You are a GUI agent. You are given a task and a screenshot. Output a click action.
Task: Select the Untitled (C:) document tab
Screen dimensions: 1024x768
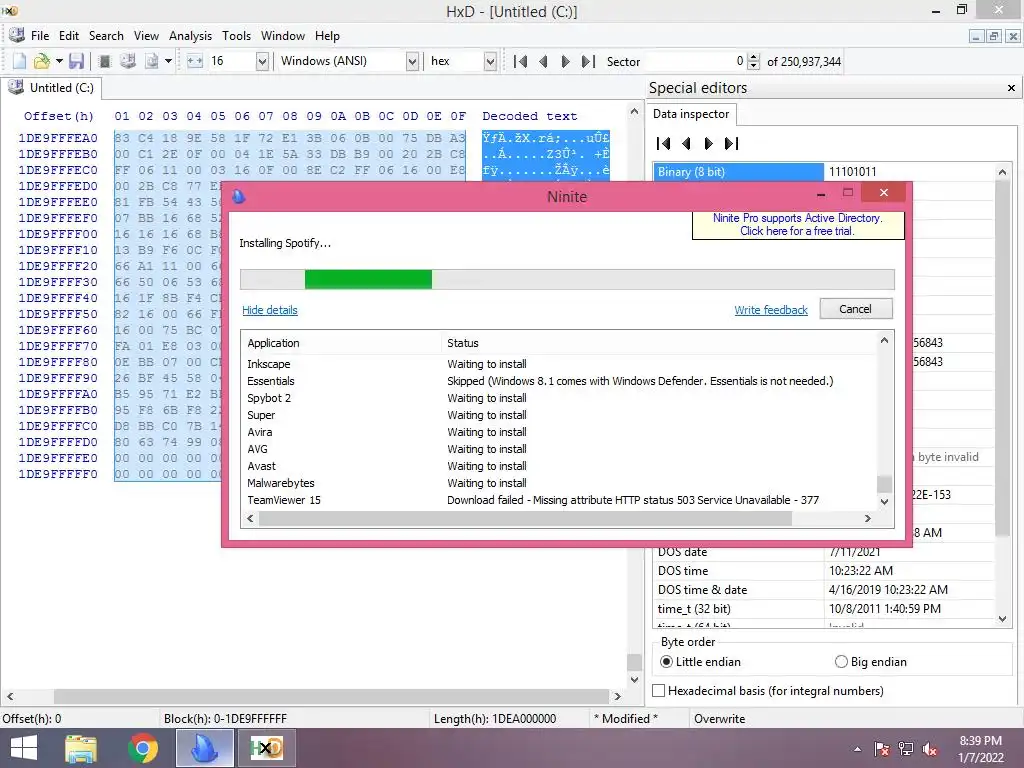tap(52, 88)
